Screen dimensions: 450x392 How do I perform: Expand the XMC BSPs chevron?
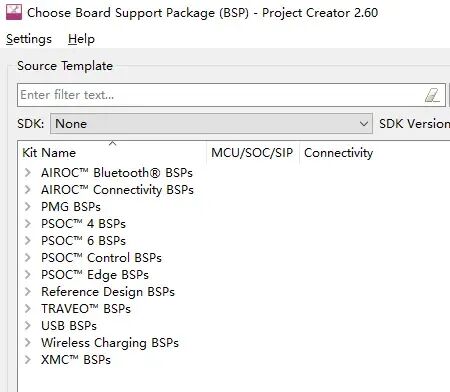pyautogui.click(x=28, y=360)
